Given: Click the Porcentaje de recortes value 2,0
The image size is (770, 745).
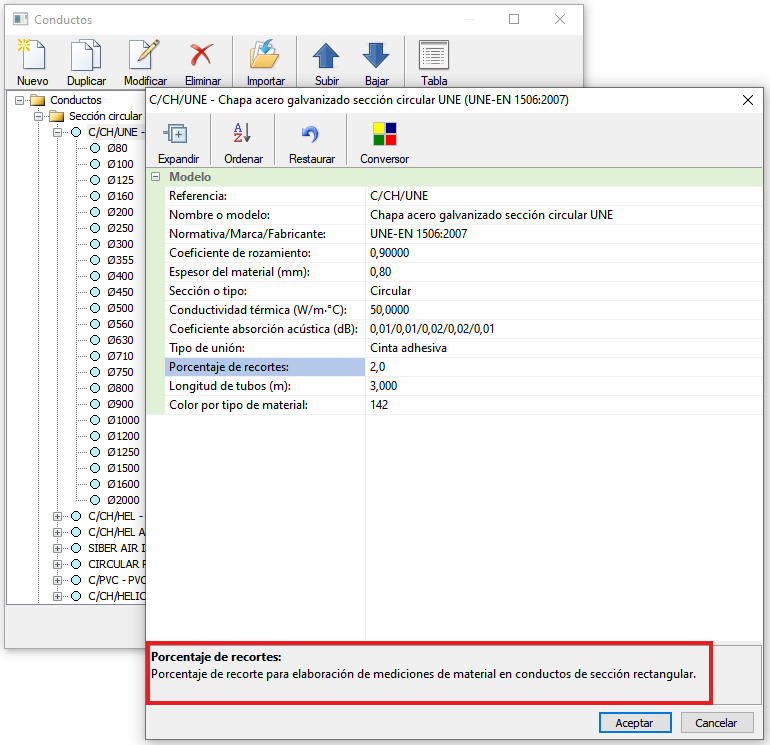Looking at the screenshot, I should (x=564, y=367).
